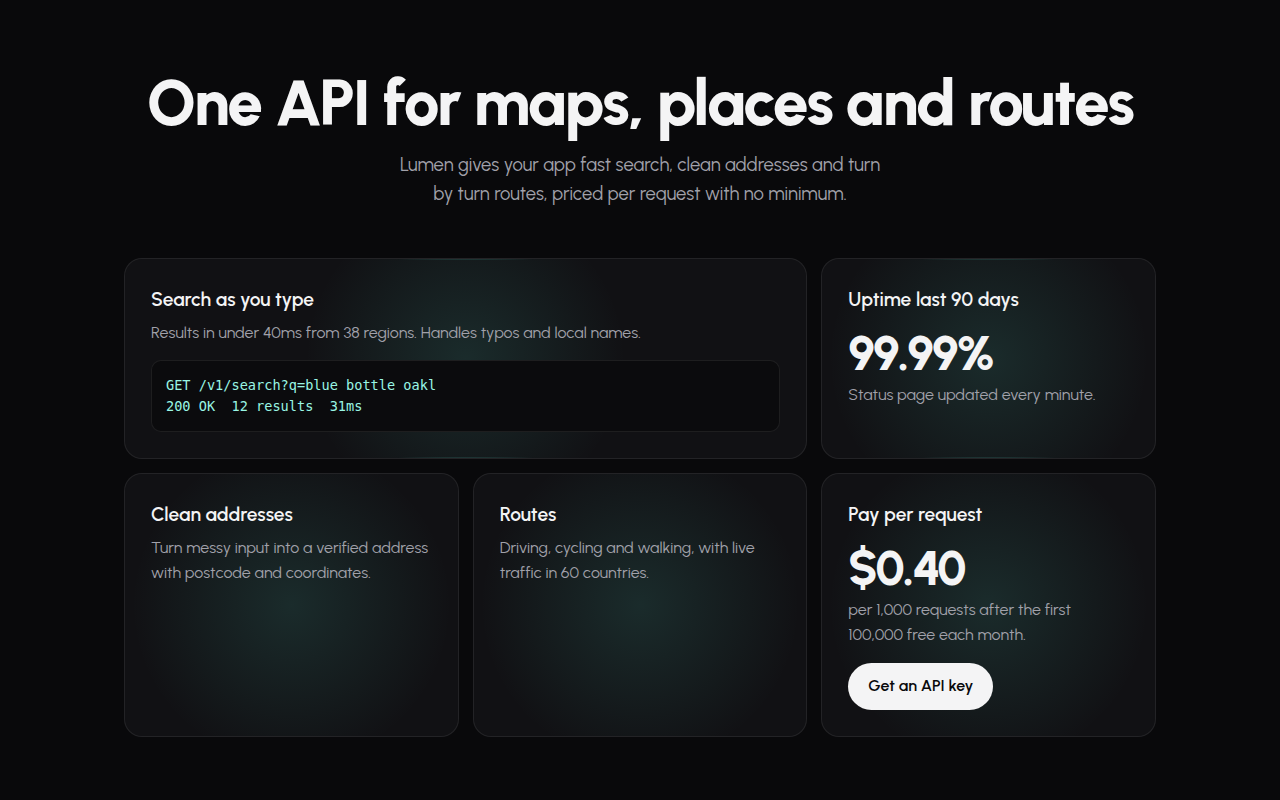Click the 'Lumen gives your app fast search' subtitle

[640, 178]
